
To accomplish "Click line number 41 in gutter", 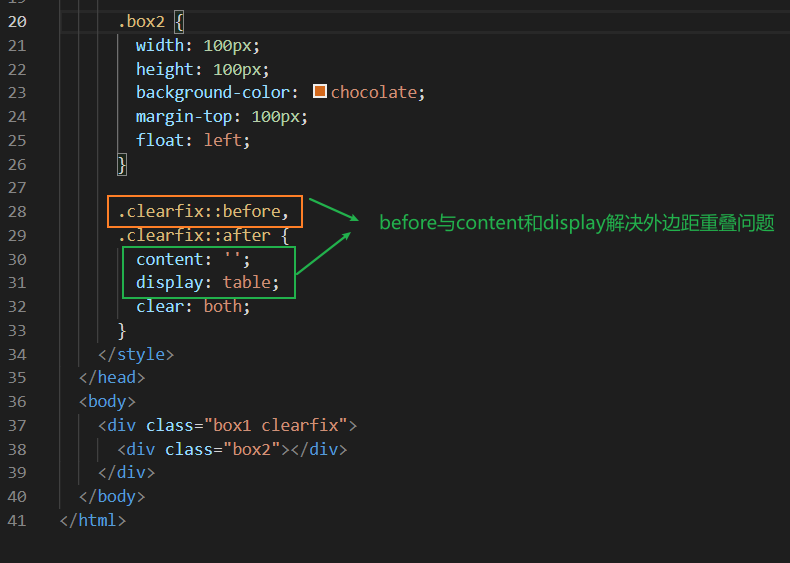I will click(17, 520).
